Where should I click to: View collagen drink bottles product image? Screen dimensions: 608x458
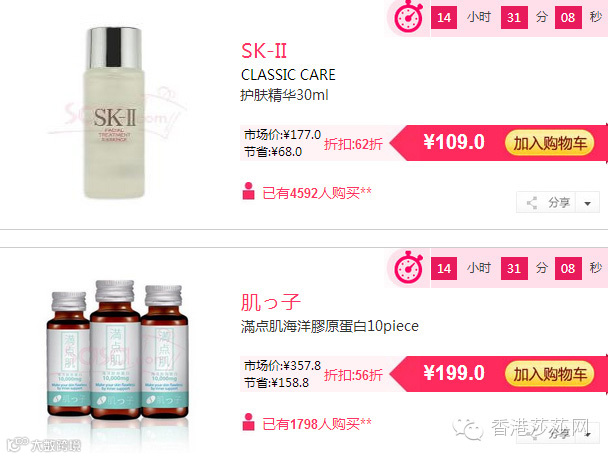[118, 350]
